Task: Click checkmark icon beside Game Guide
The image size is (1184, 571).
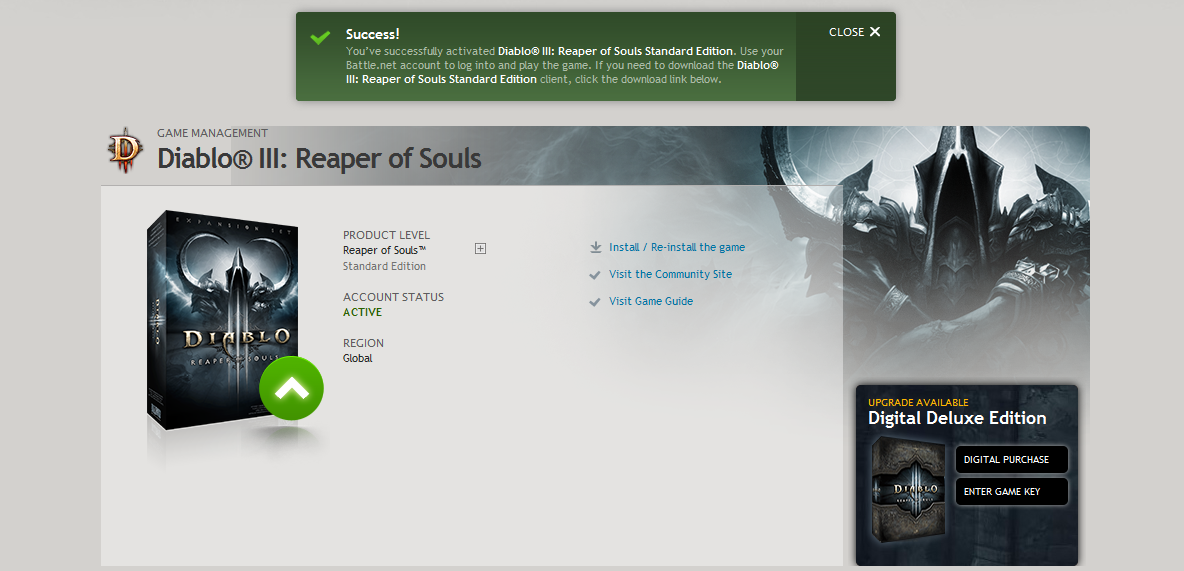Action: 595,302
